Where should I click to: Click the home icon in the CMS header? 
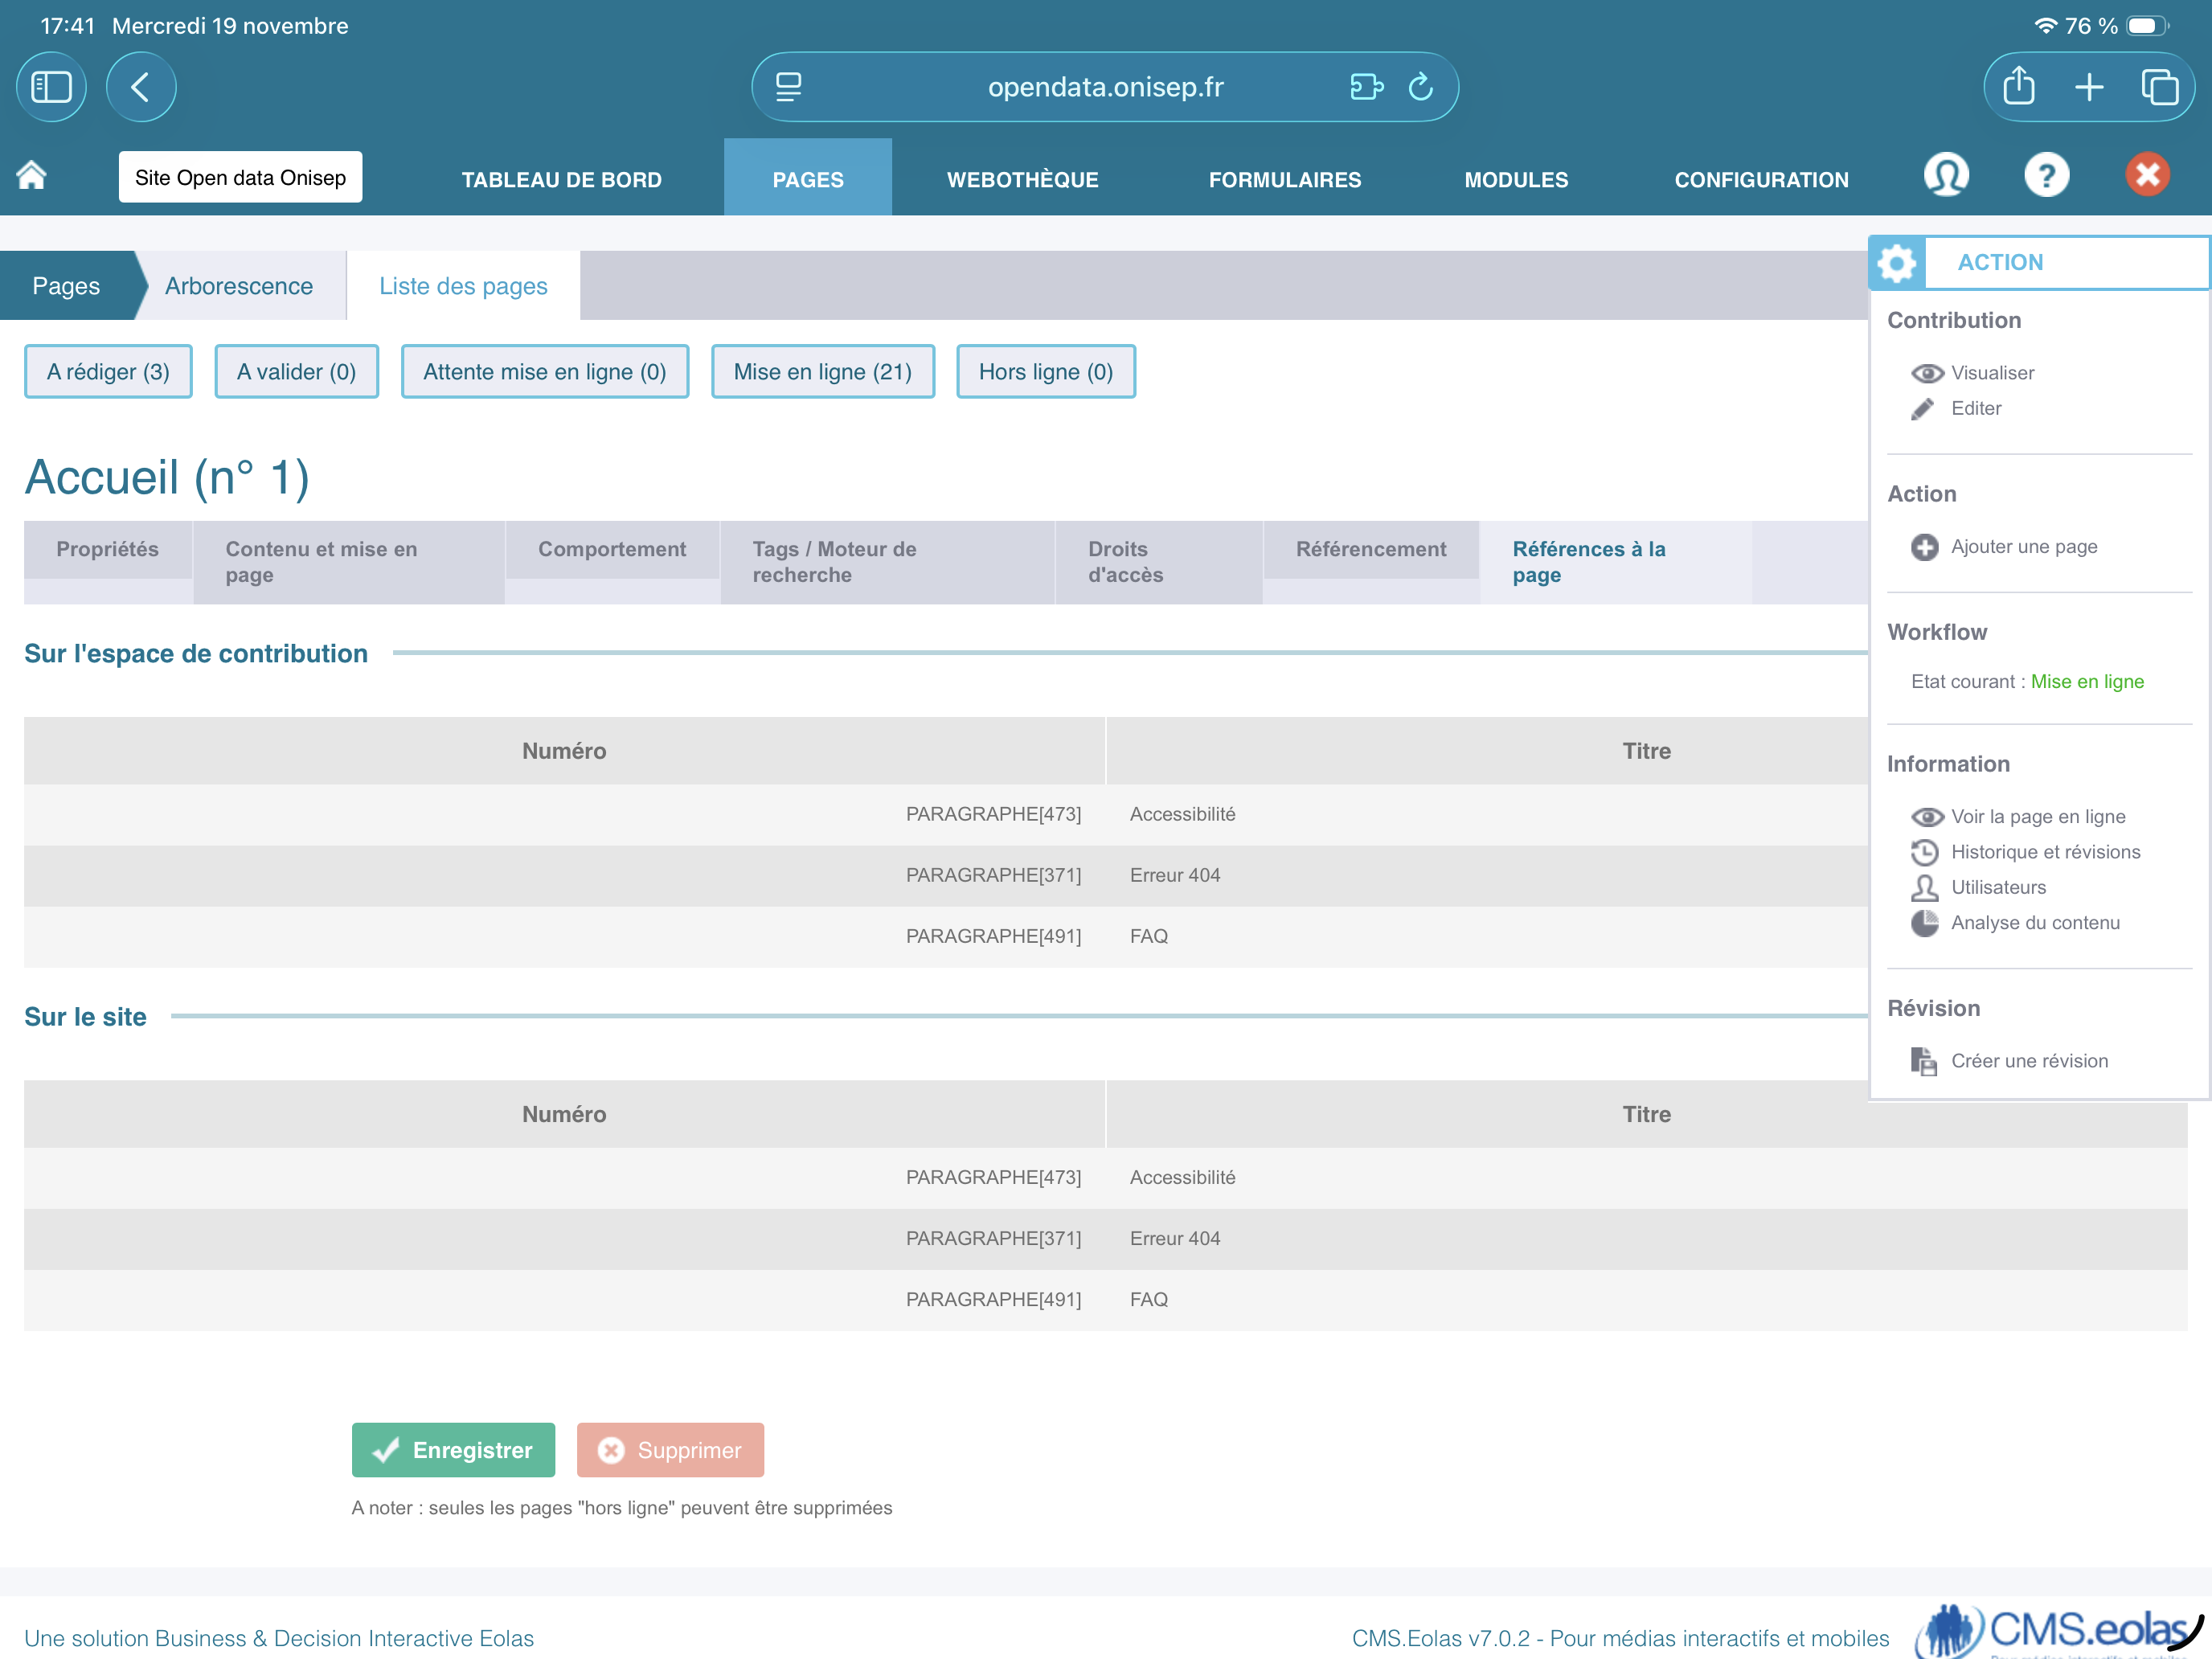coord(32,176)
